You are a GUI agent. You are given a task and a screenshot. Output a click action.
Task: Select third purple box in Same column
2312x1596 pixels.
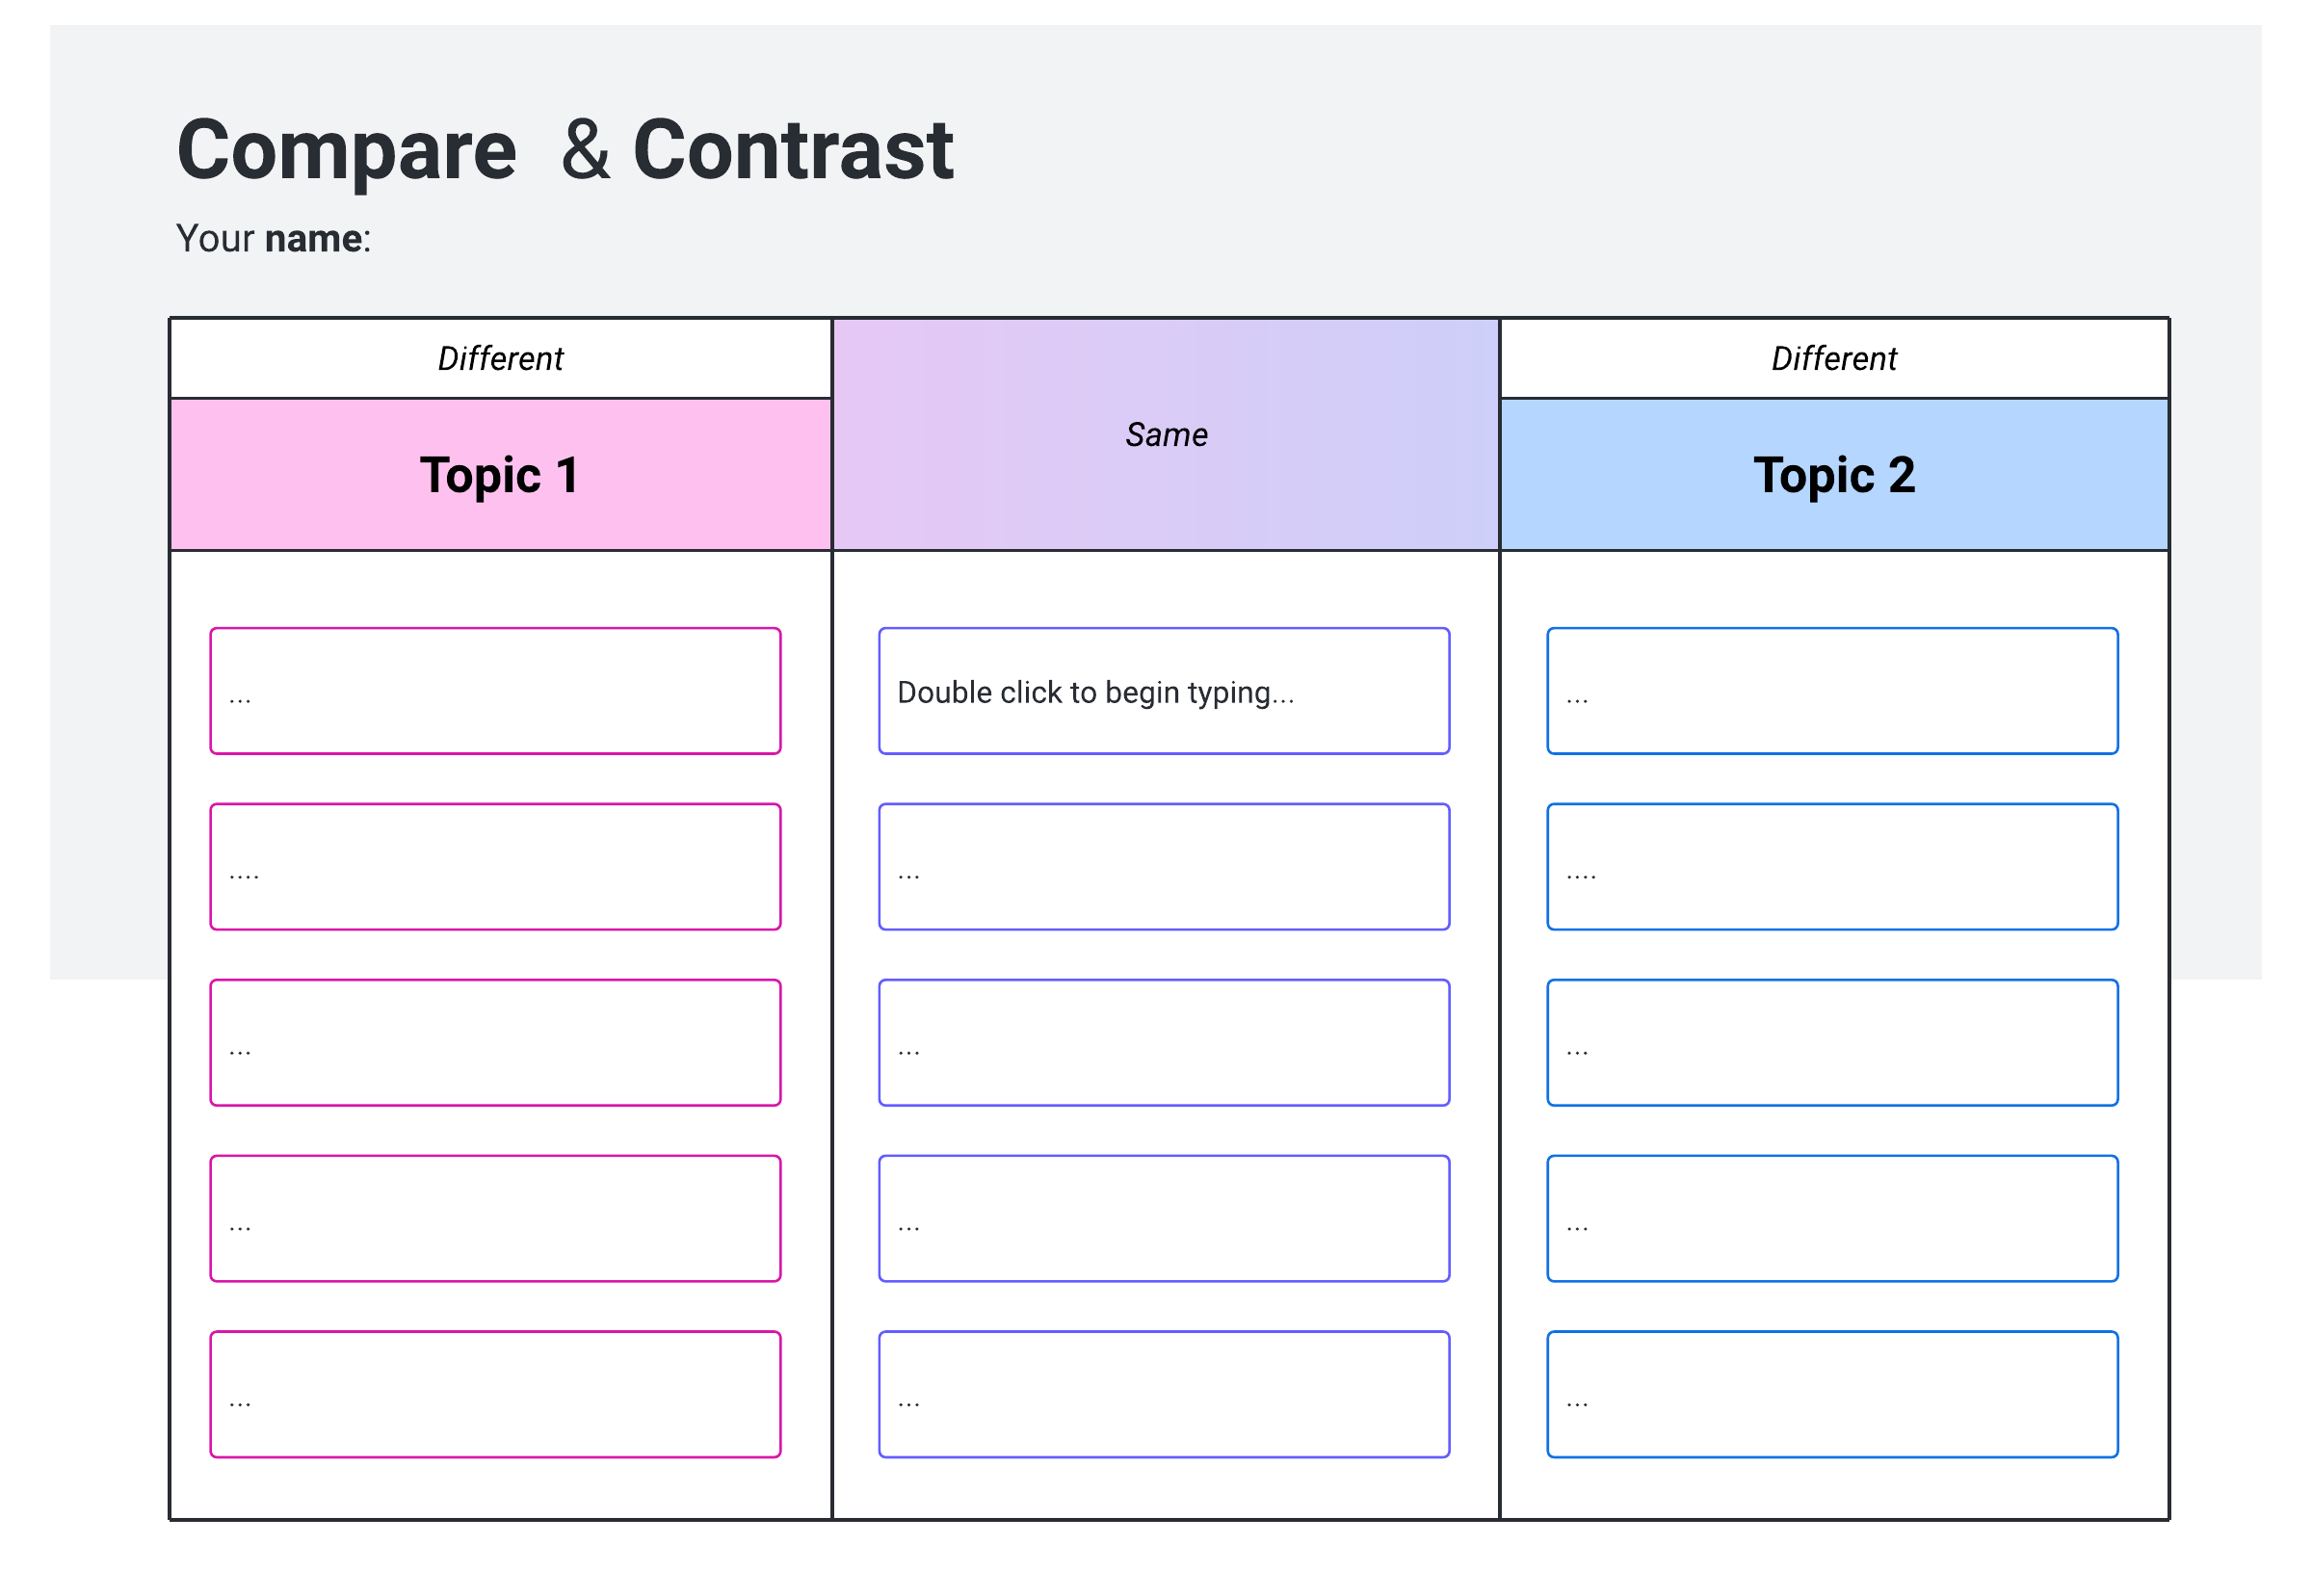click(x=1163, y=1043)
